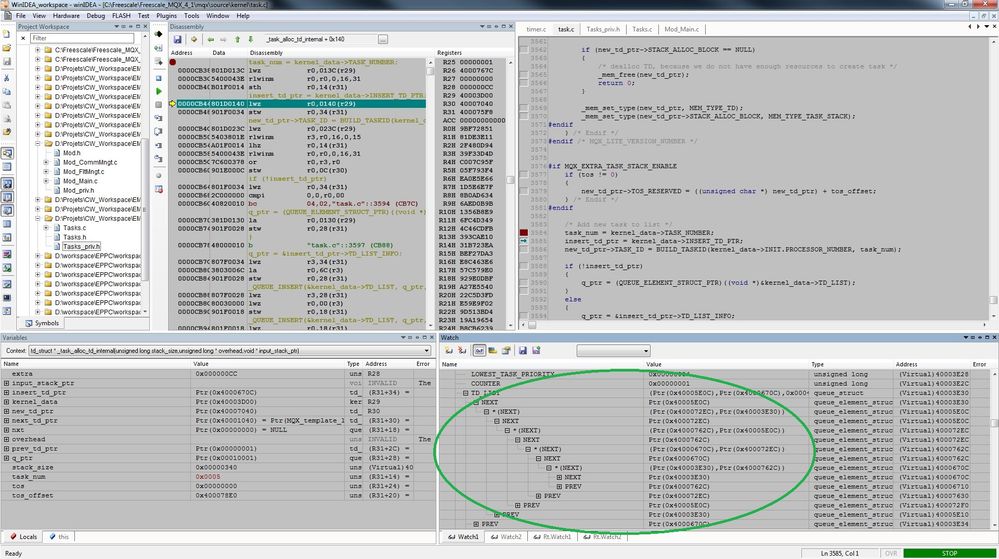Open the Context dropdown in Variables
This screenshot has height=559, width=999.
coord(426,351)
